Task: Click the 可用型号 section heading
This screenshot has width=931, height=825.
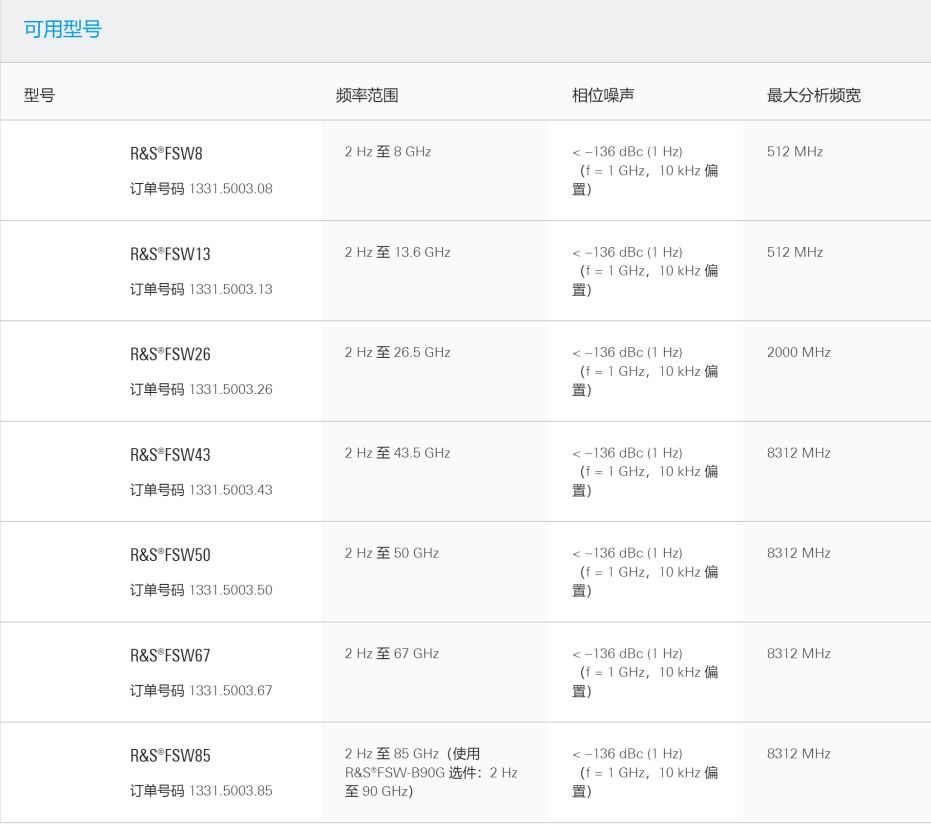Action: pyautogui.click(x=62, y=29)
